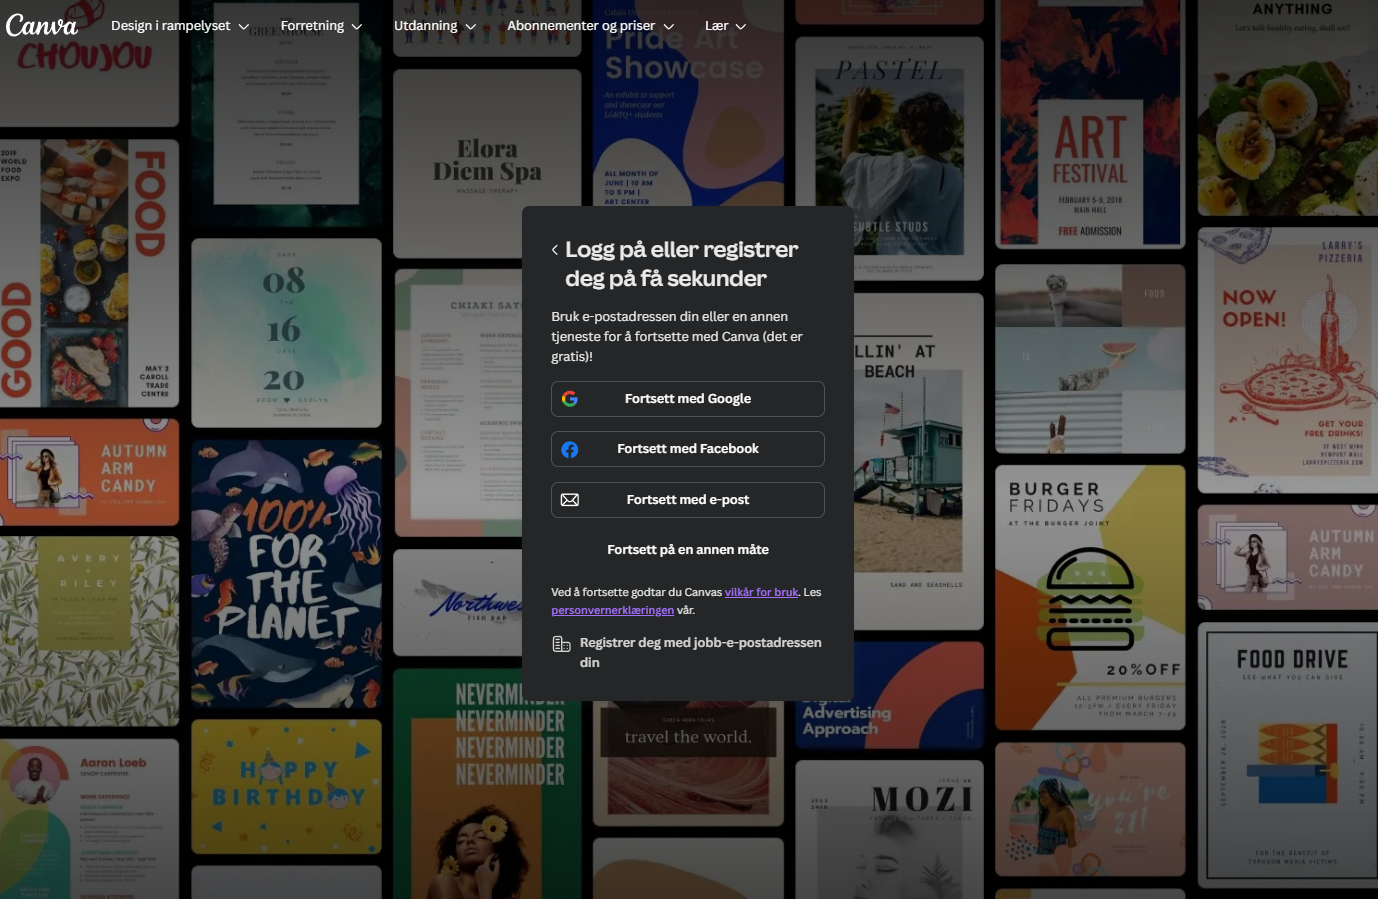The height and width of the screenshot is (899, 1378).
Task: Open the Pastel sunflower poster
Action: click(x=889, y=158)
